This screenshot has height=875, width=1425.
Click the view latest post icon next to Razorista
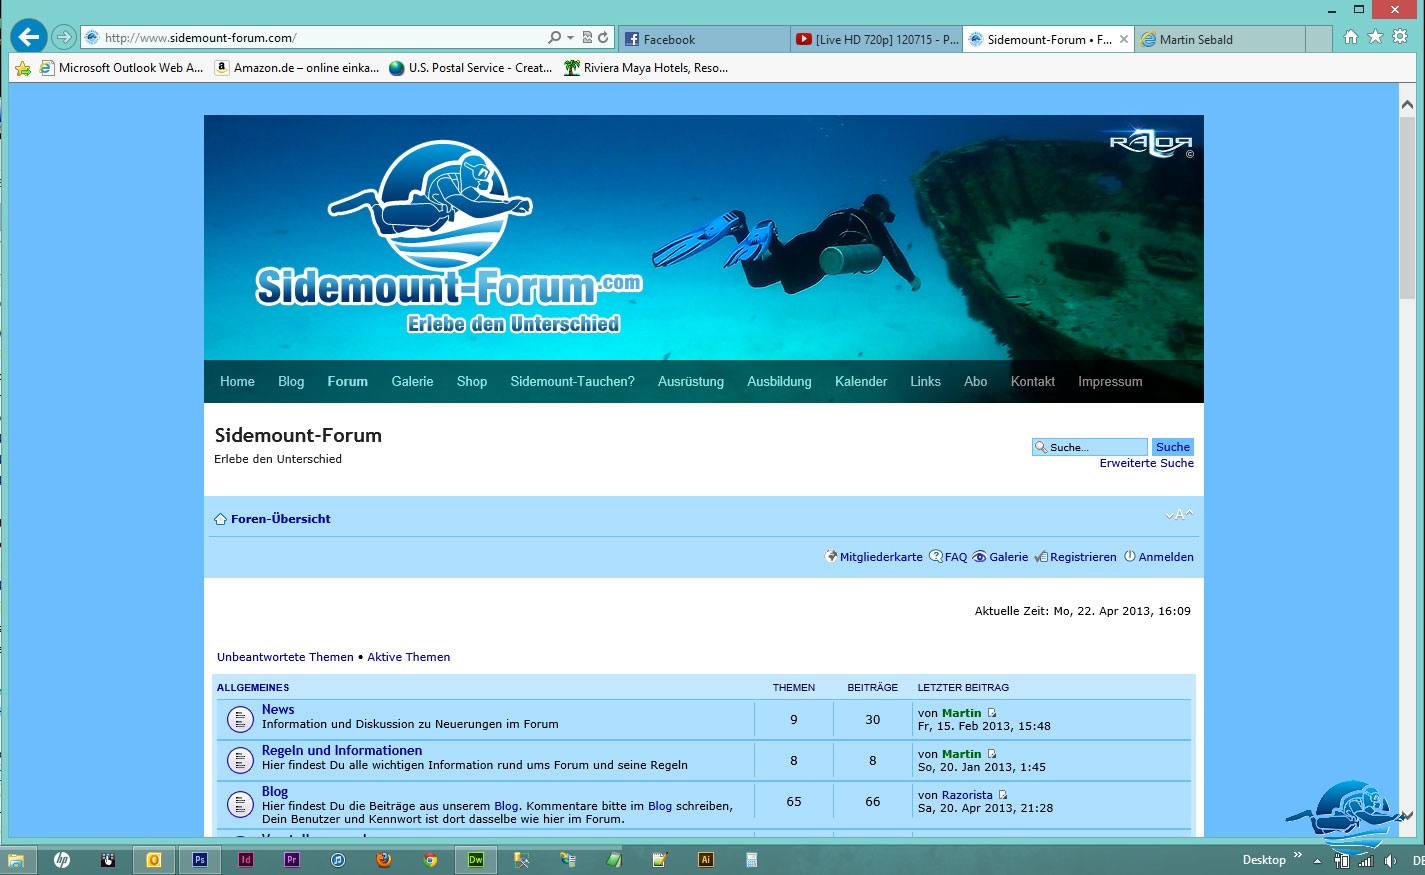click(x=1003, y=795)
